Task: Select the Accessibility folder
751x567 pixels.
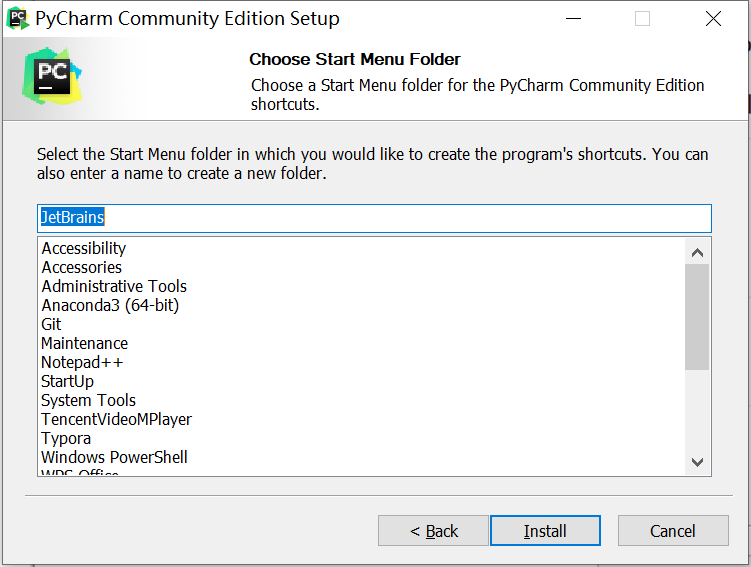Action: (84, 248)
